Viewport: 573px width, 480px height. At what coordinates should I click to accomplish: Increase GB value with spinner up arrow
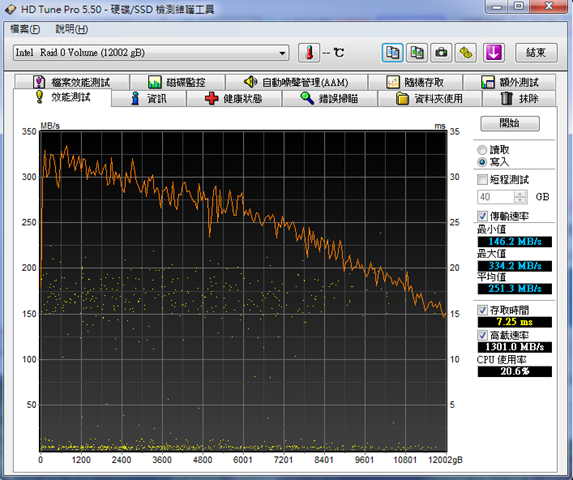point(520,194)
